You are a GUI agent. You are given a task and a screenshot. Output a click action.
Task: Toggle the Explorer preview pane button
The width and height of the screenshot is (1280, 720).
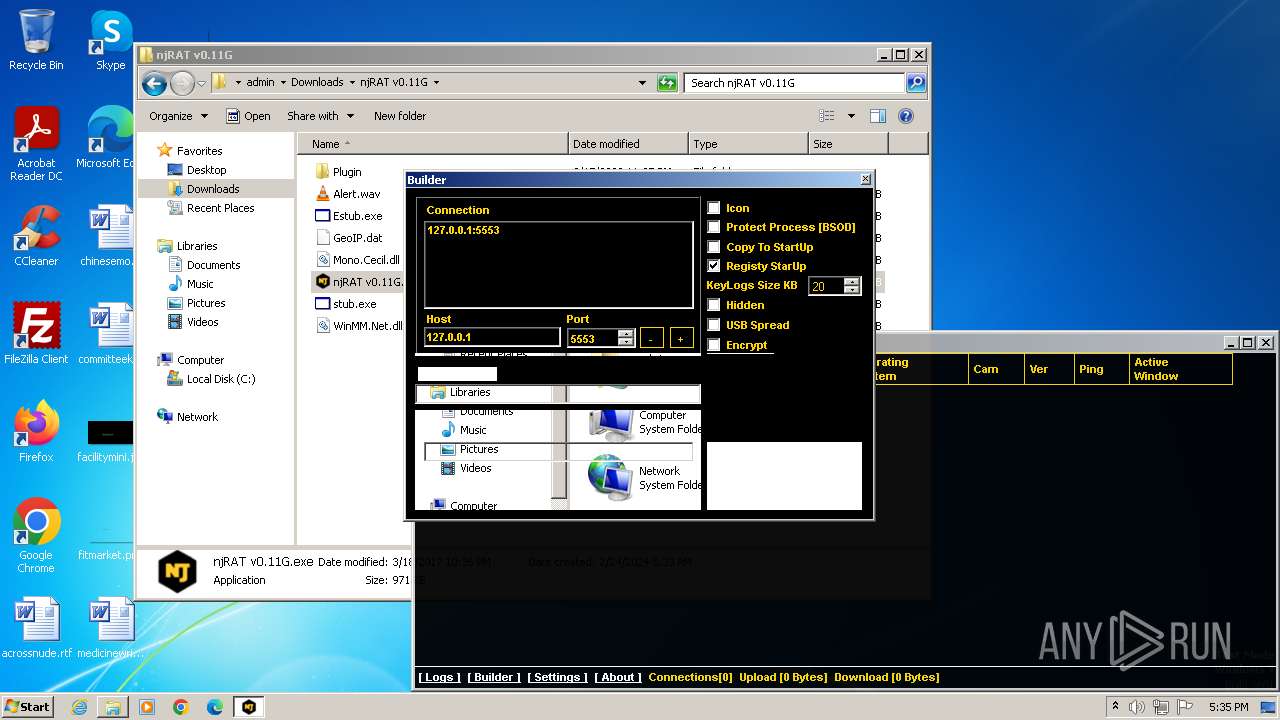tap(877, 116)
